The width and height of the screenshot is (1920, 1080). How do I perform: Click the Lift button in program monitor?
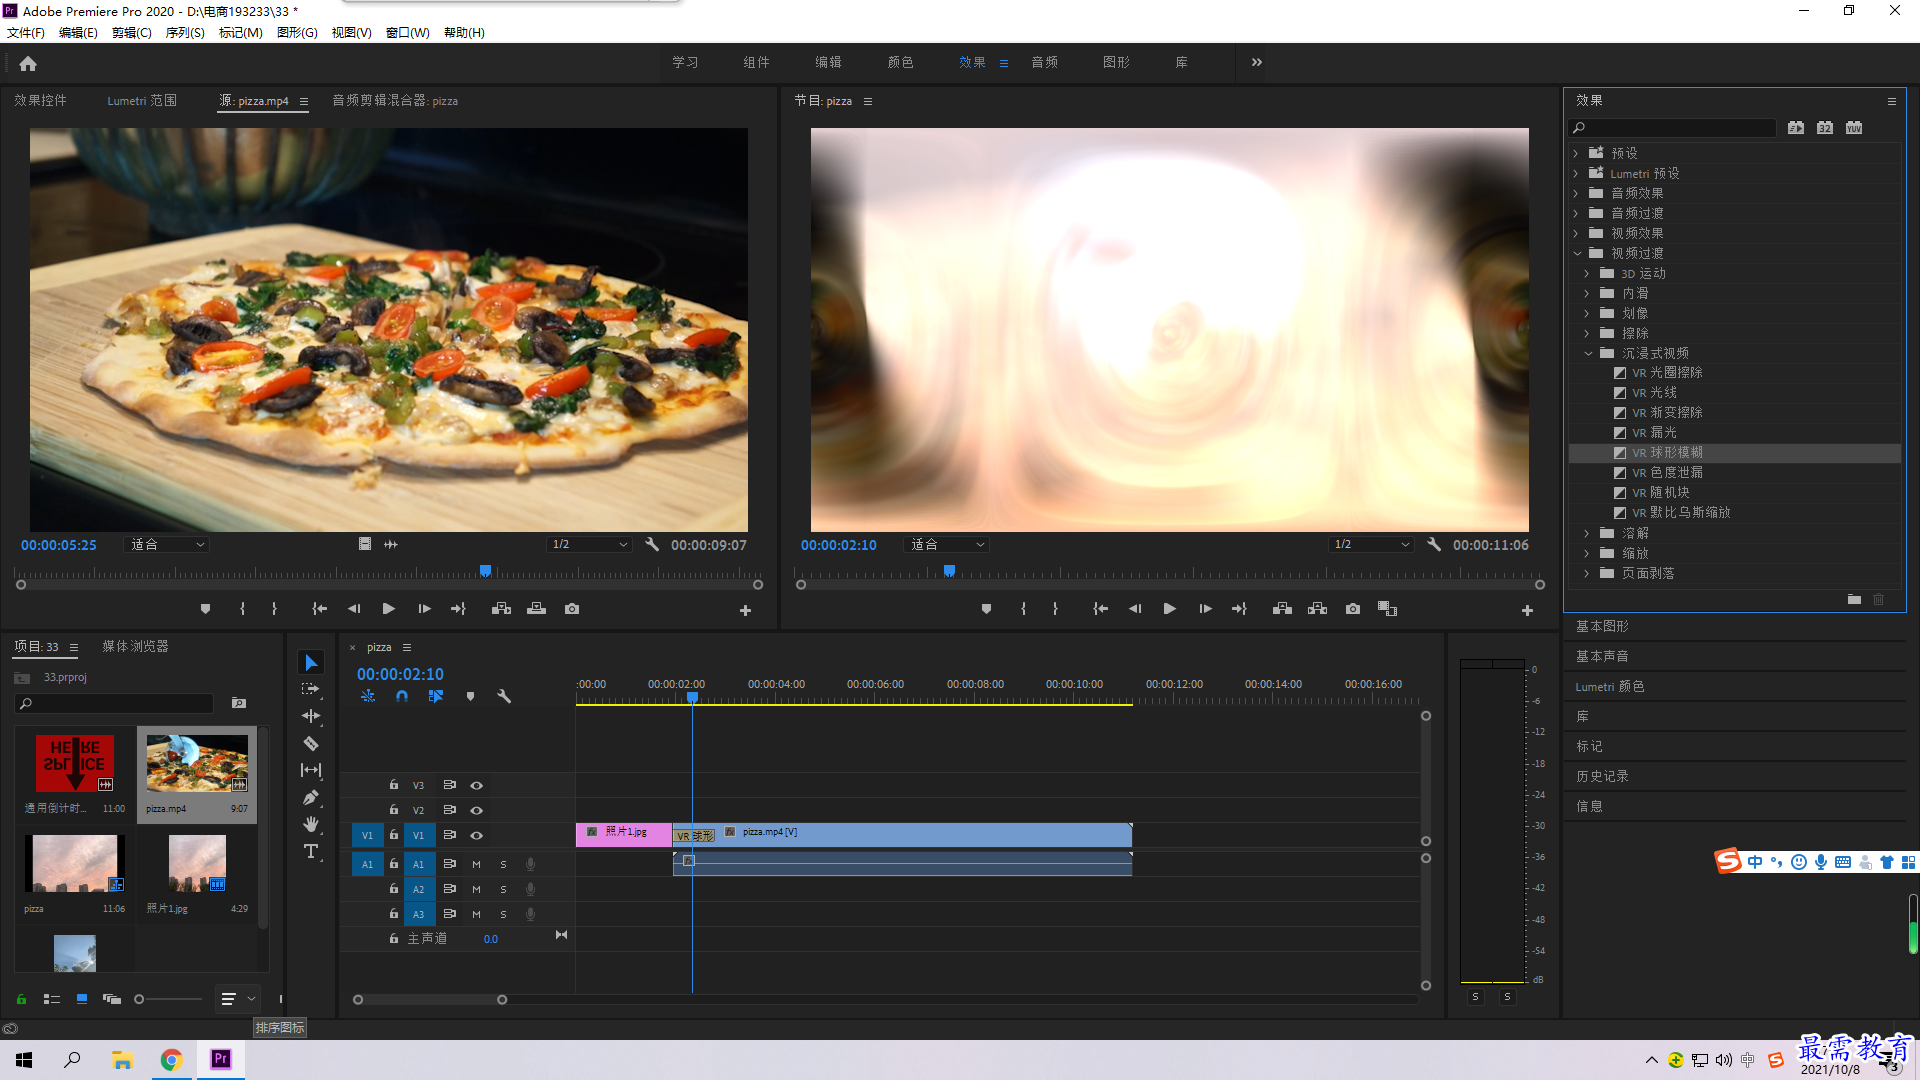pos(1282,609)
